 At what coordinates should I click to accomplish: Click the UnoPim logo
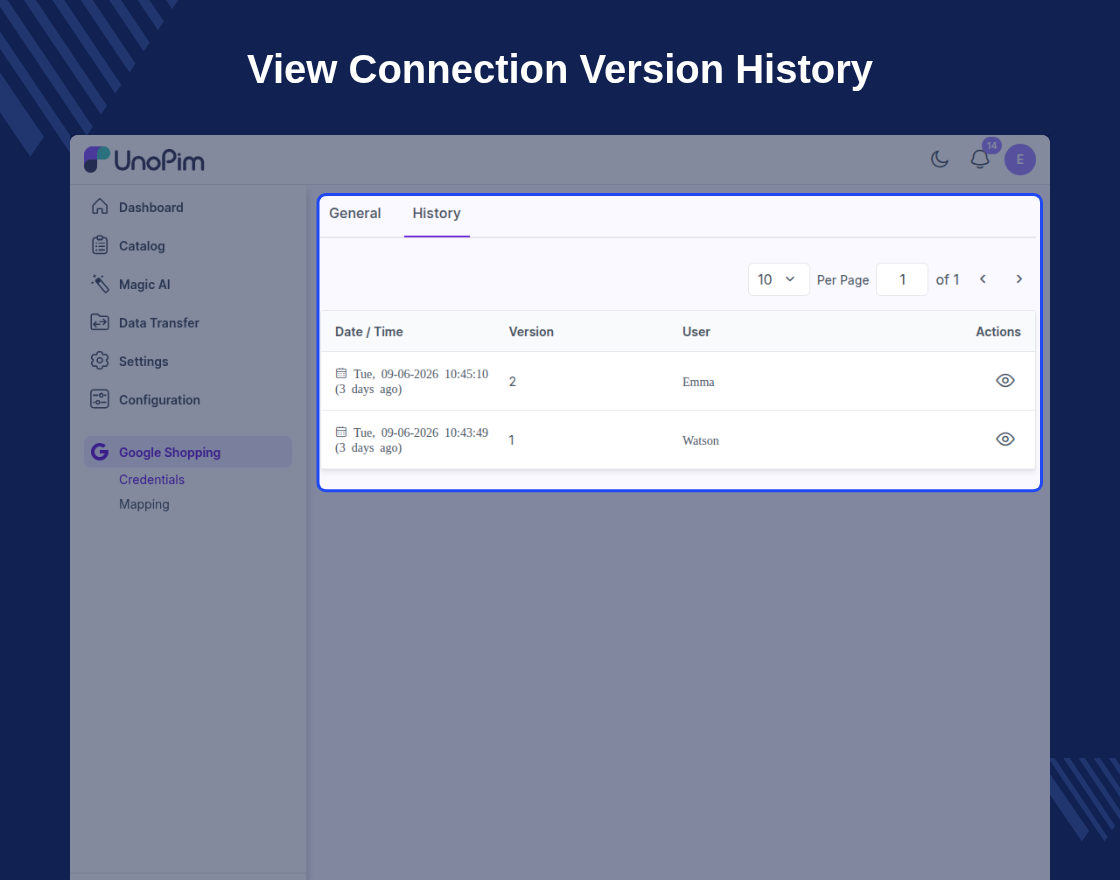[144, 160]
